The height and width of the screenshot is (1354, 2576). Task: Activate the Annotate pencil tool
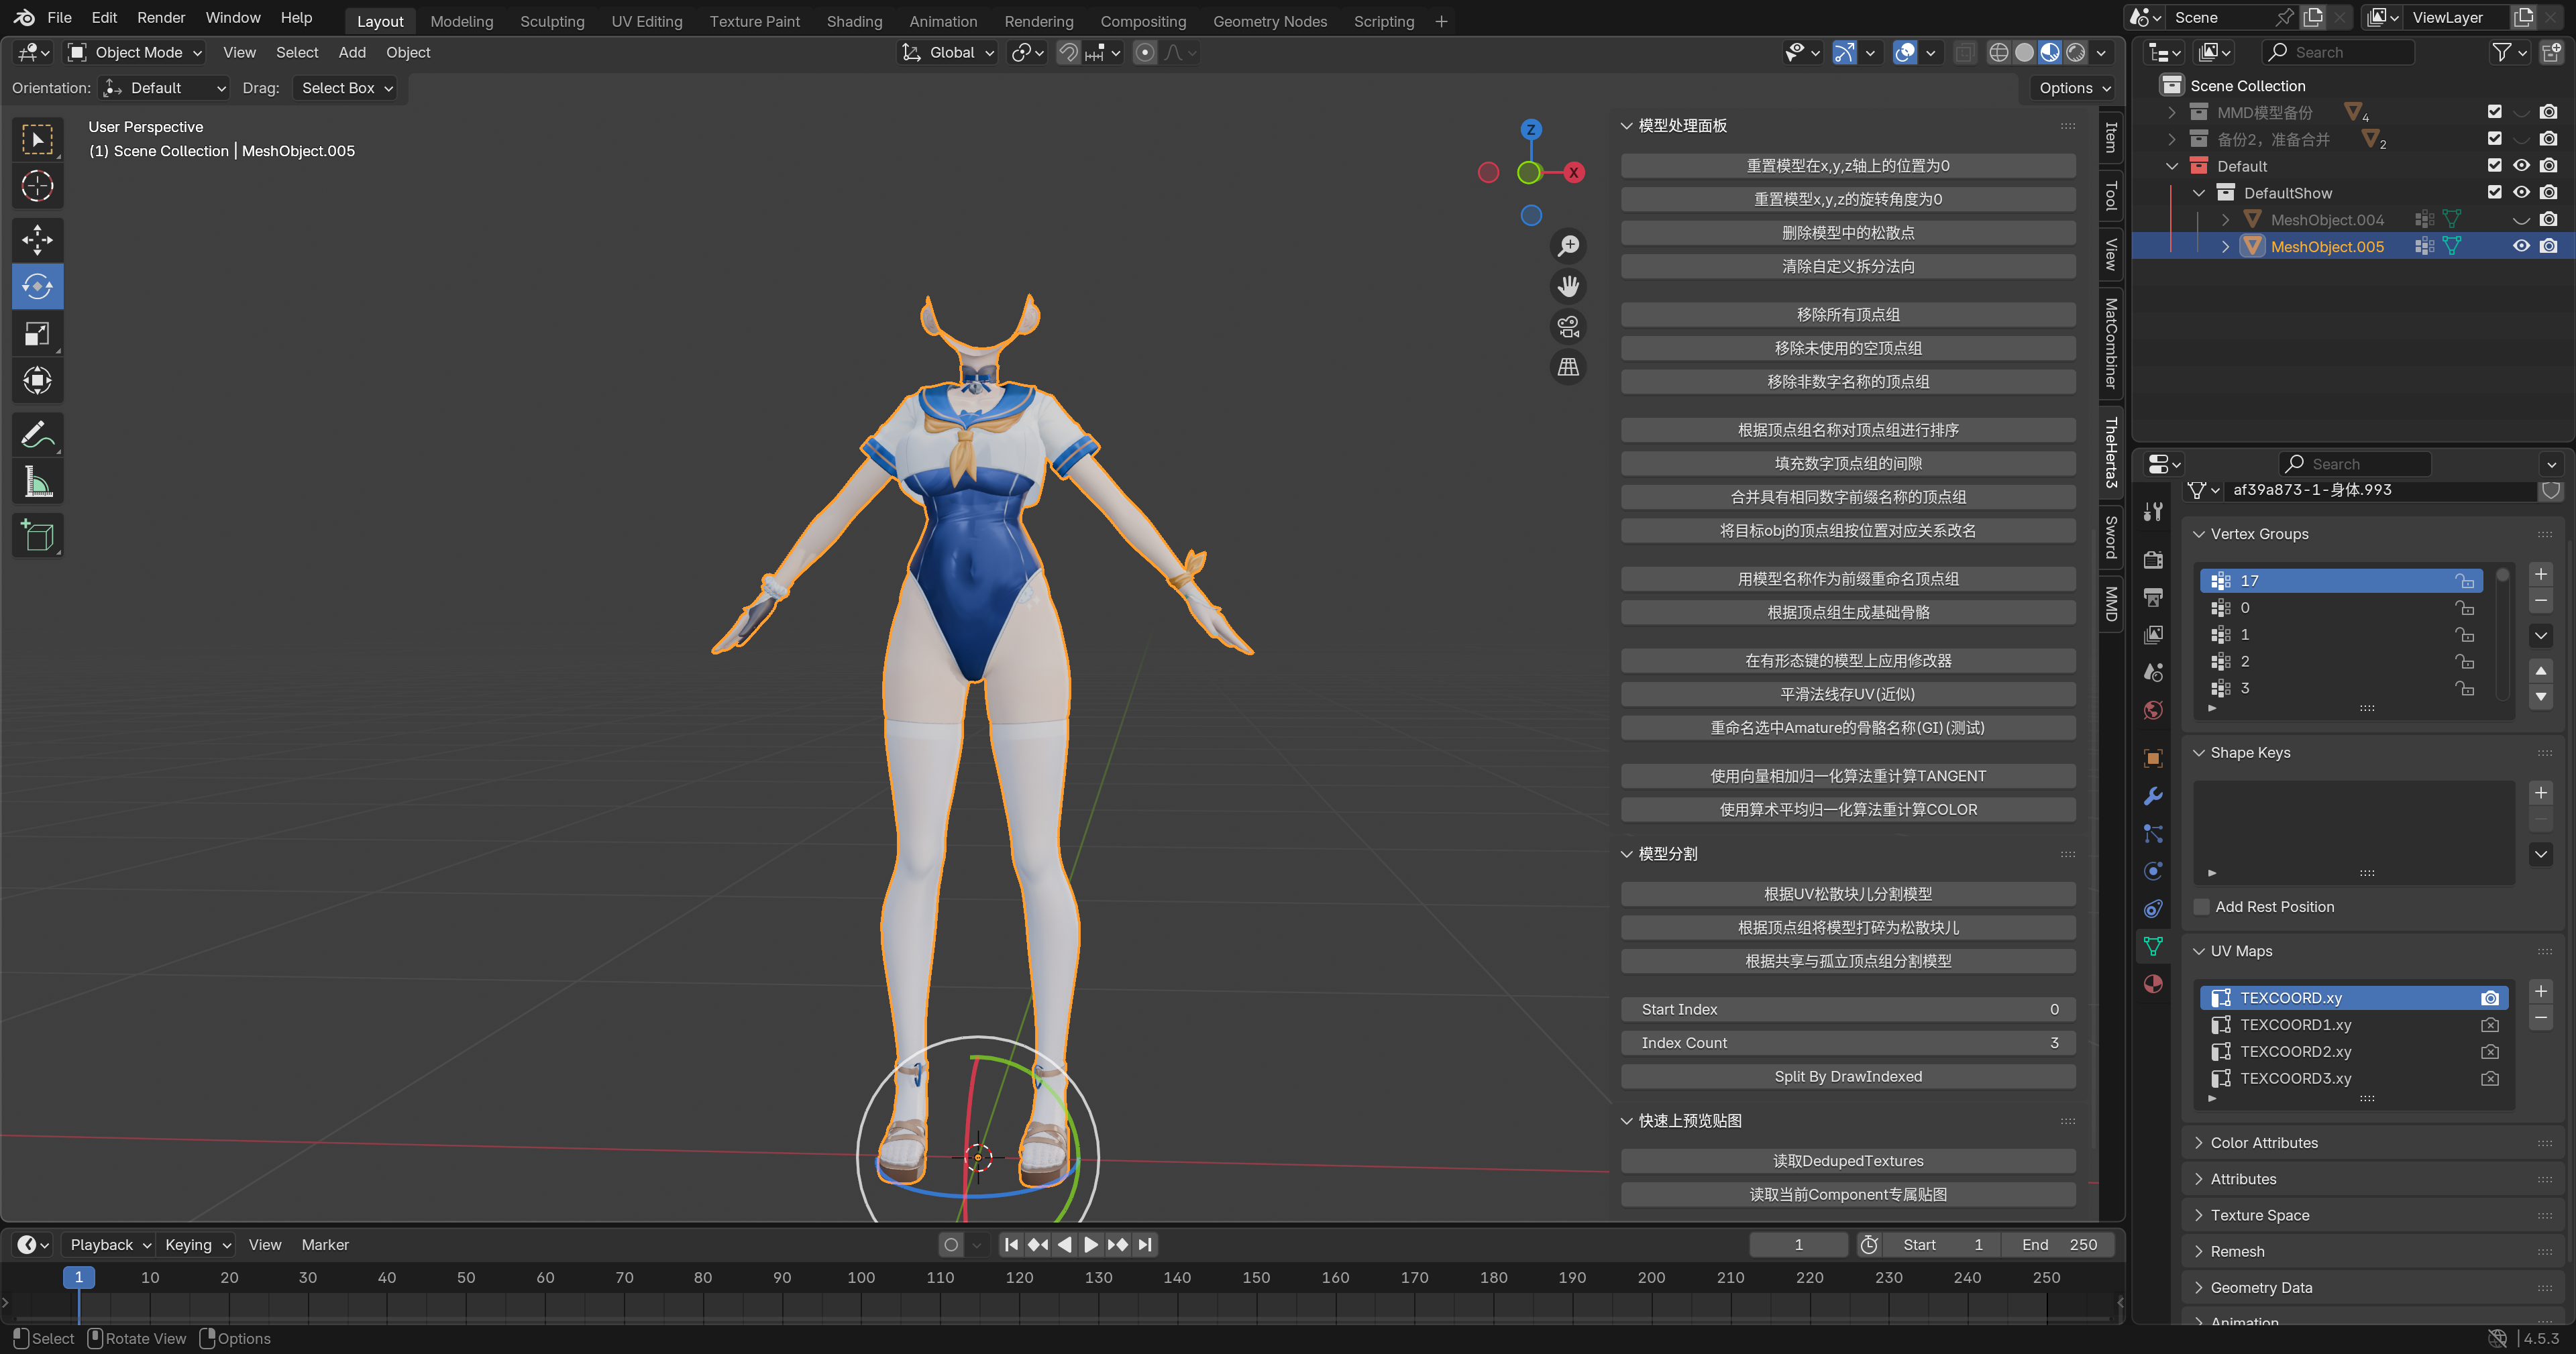(37, 434)
